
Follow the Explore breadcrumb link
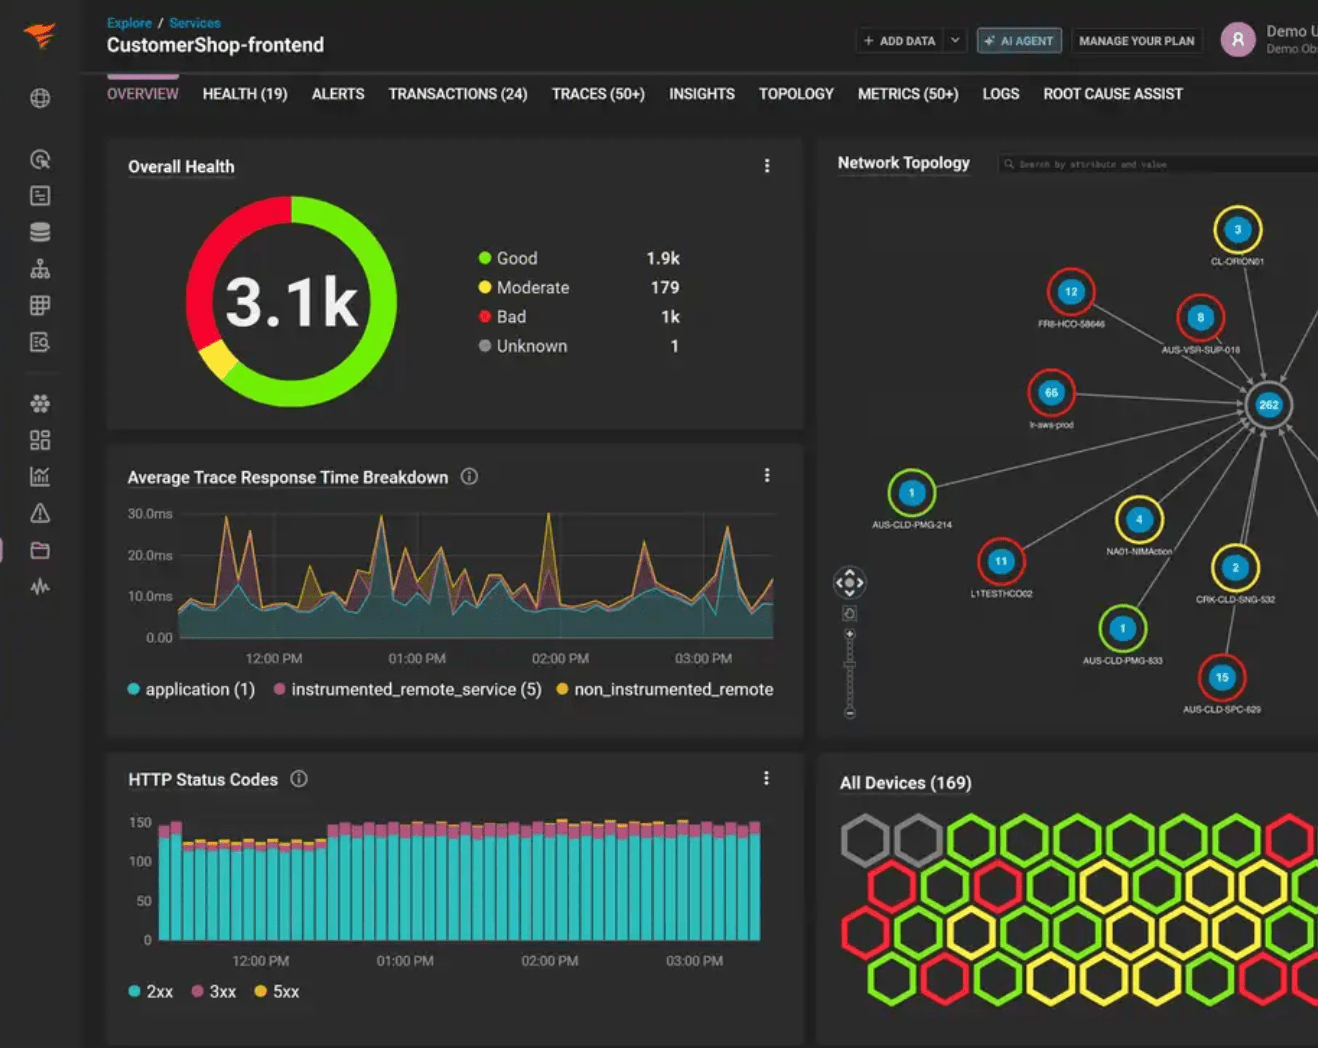pyautogui.click(x=129, y=22)
